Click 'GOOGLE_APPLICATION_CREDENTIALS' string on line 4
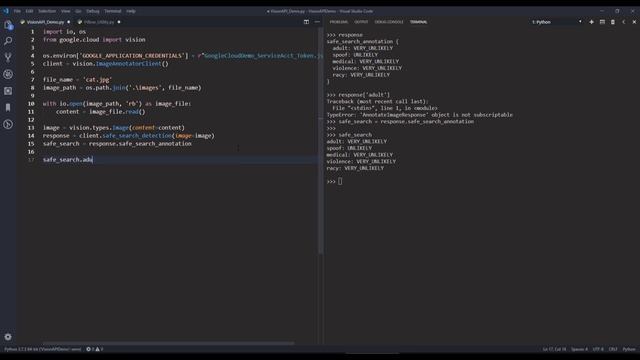The width and height of the screenshot is (640, 360). pyautogui.click(x=132, y=56)
